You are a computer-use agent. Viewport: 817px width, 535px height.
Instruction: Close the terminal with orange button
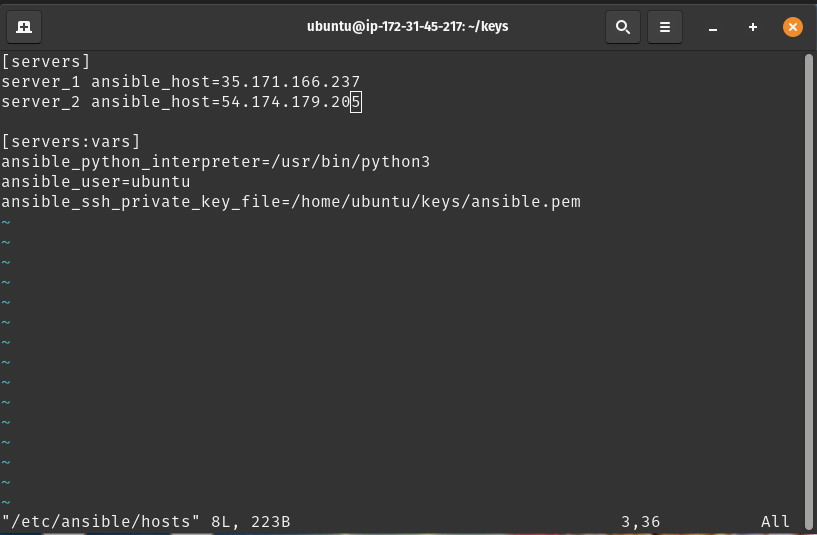coord(793,27)
